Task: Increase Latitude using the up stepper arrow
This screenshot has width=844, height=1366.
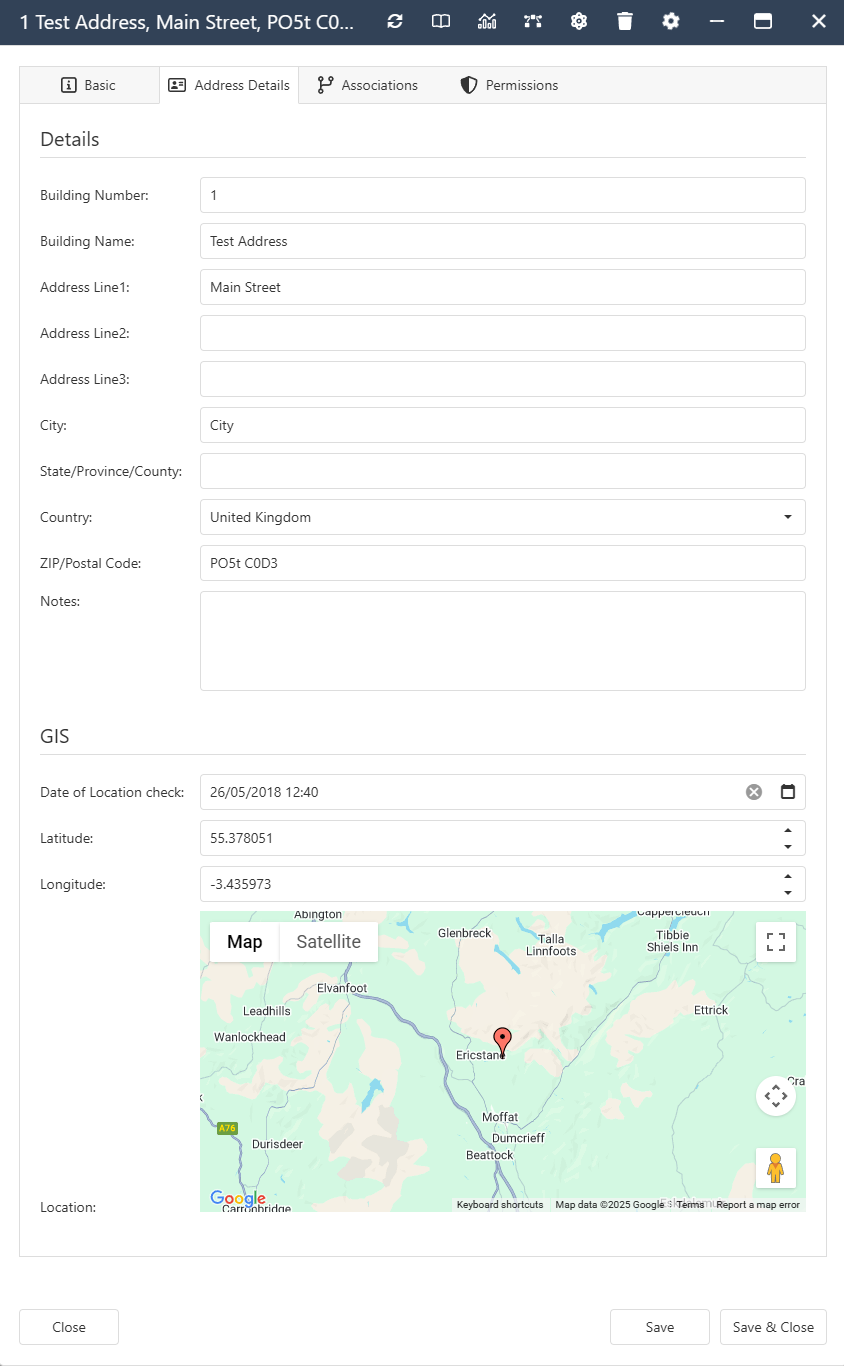Action: (x=789, y=831)
